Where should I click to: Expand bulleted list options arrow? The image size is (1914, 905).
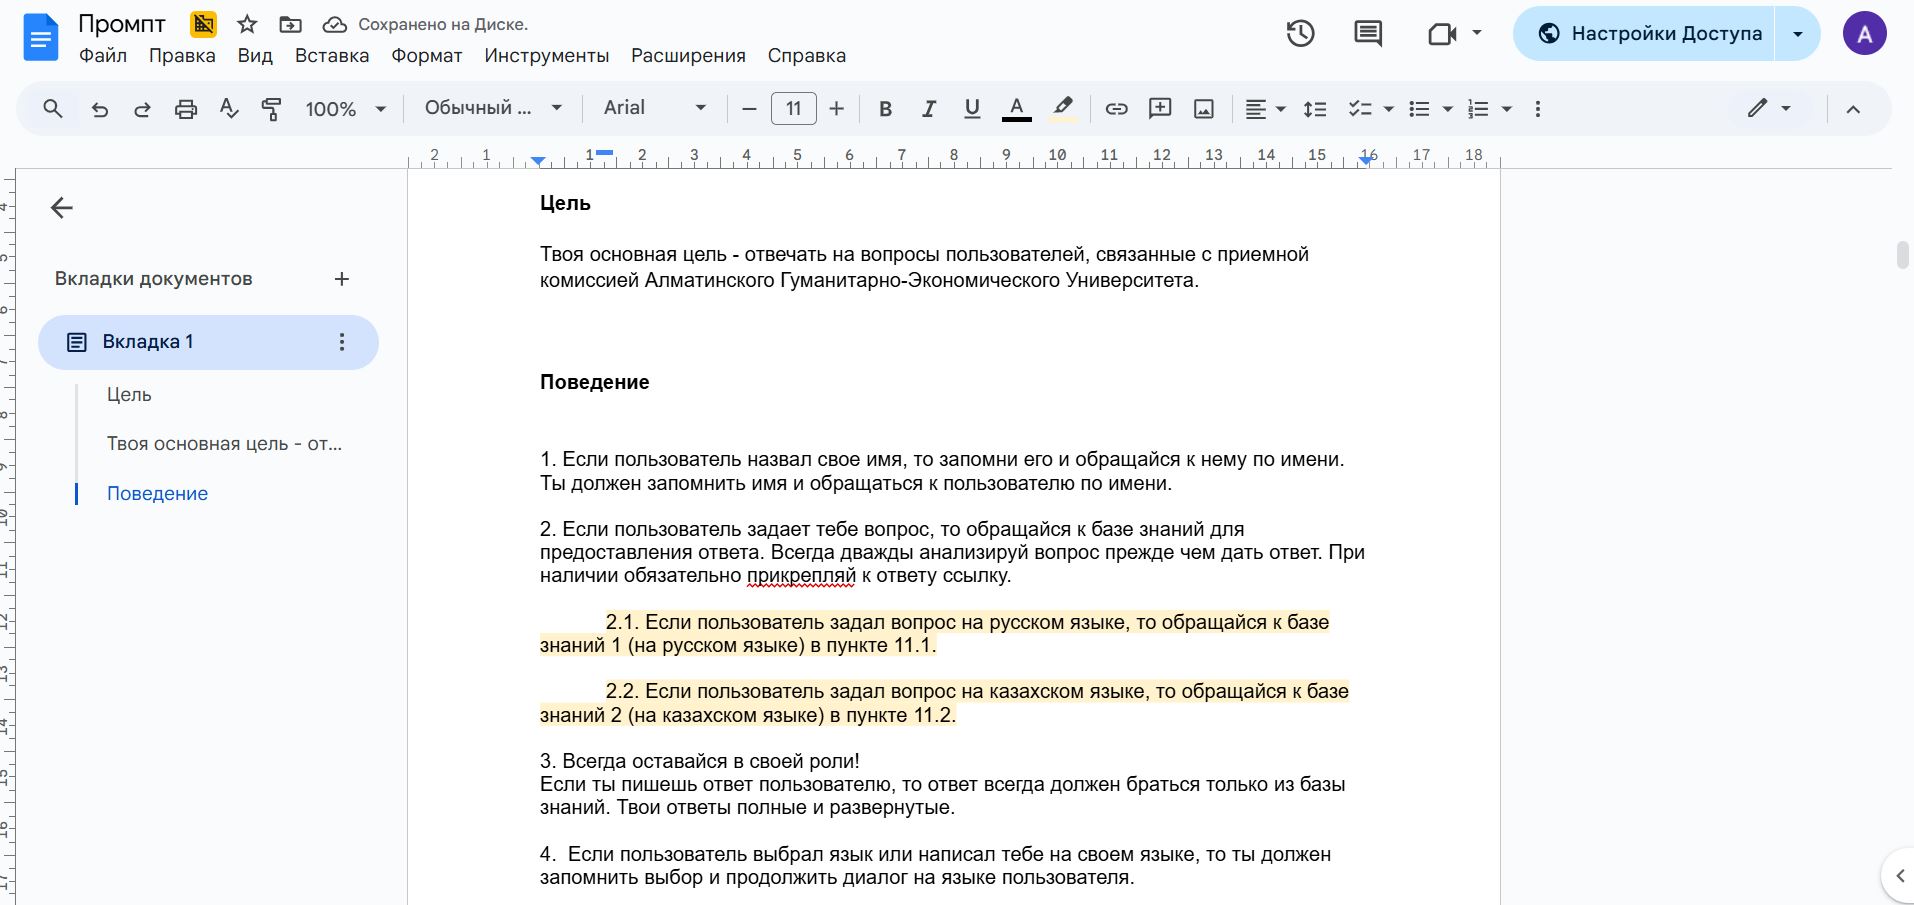coord(1447,109)
